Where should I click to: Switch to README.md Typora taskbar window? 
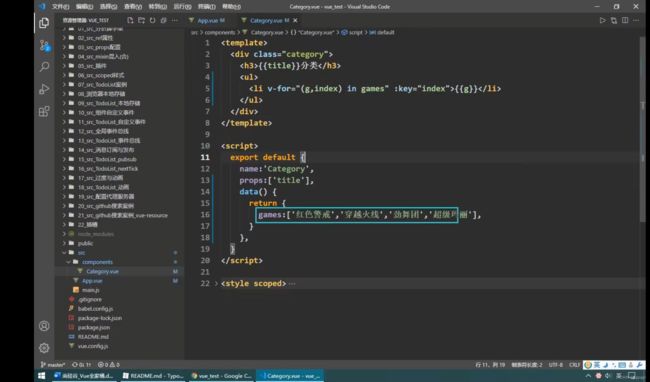click(153, 376)
